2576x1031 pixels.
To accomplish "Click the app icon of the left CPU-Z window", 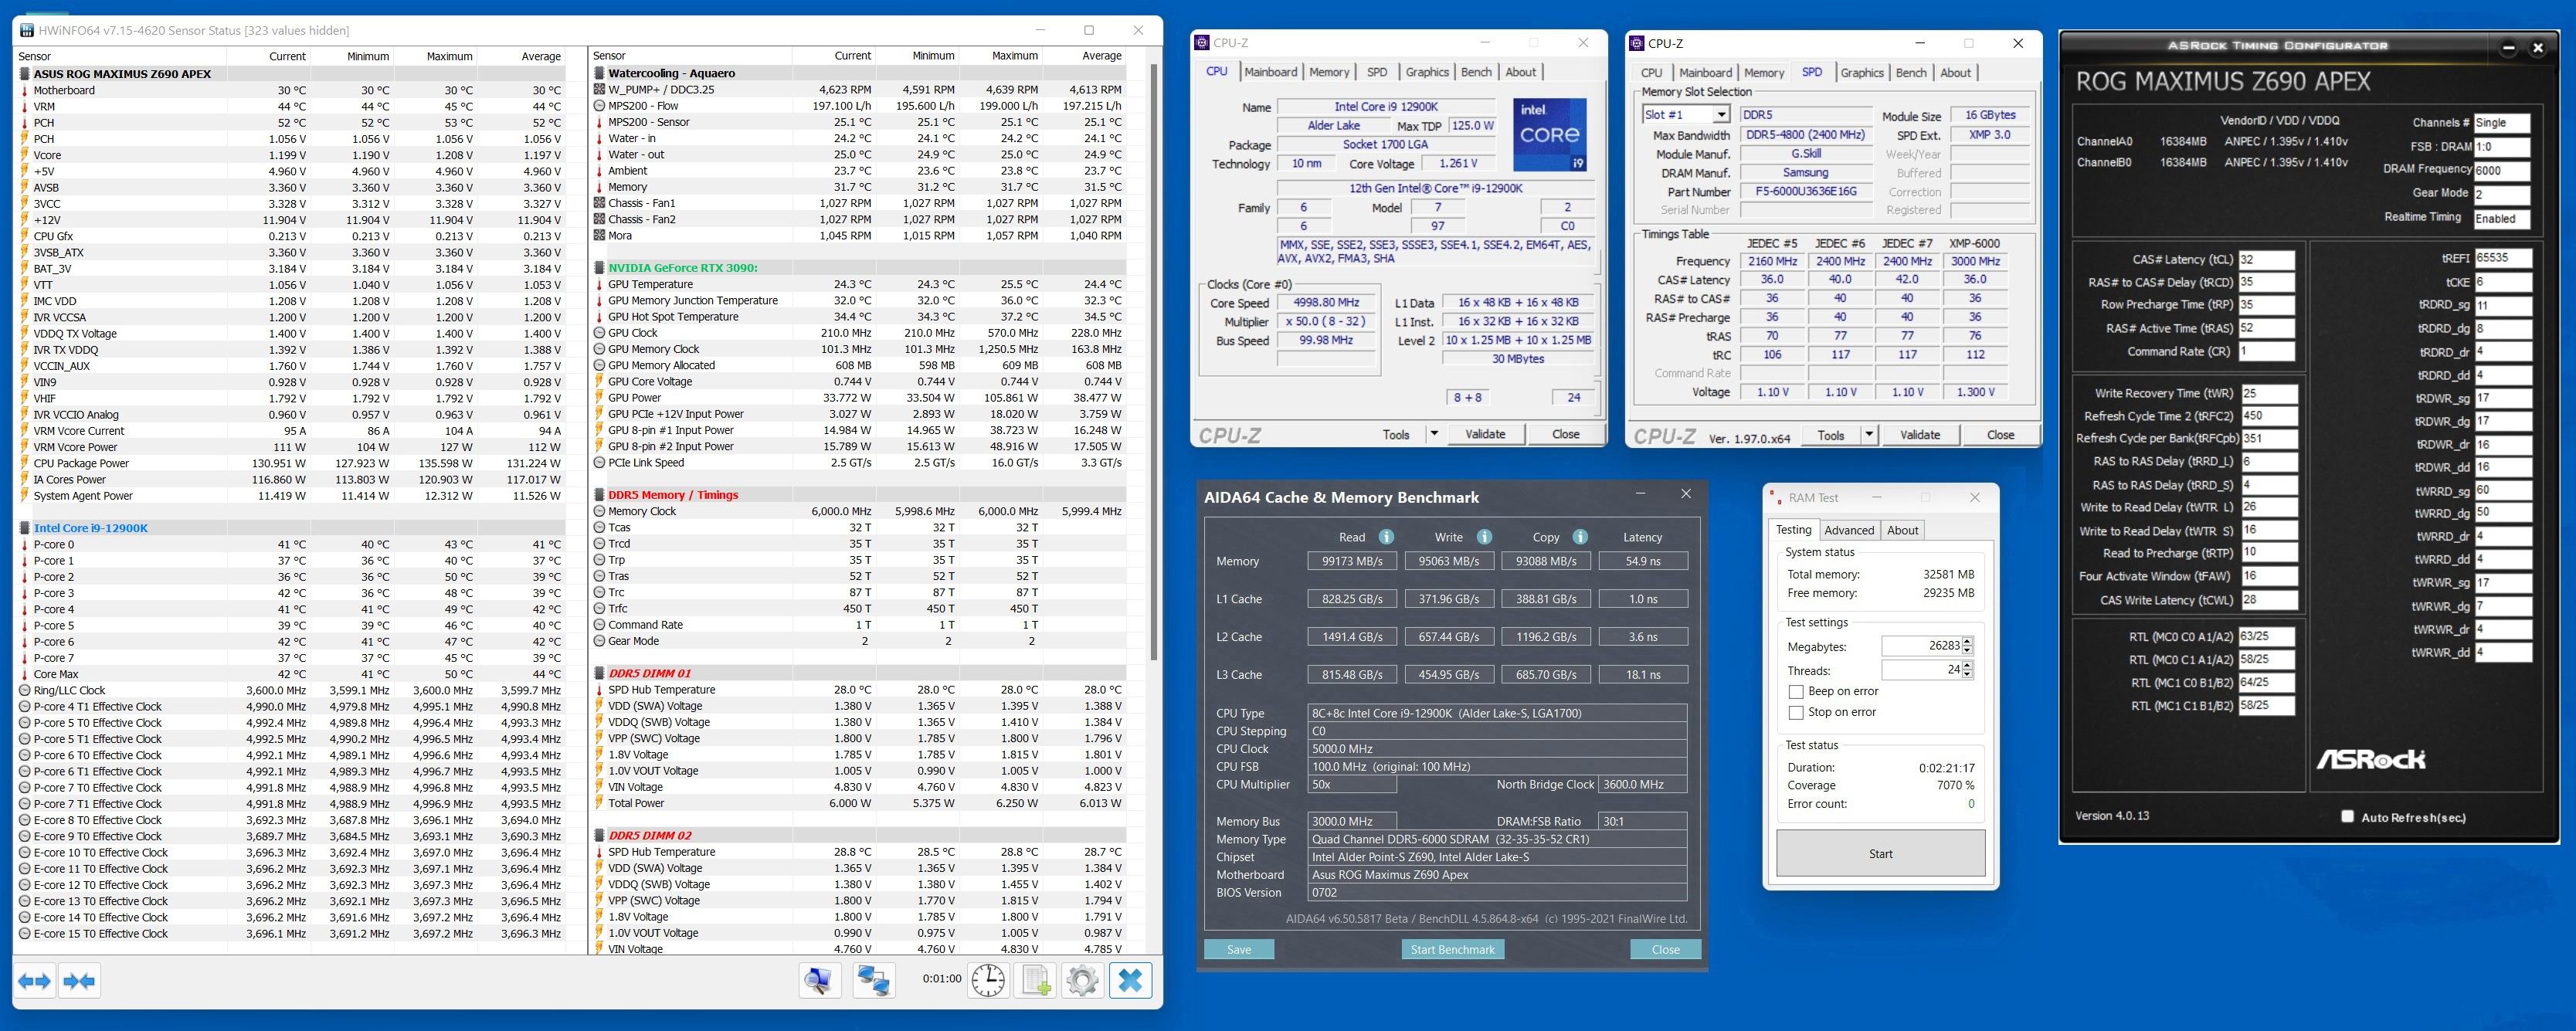I will click(1203, 43).
